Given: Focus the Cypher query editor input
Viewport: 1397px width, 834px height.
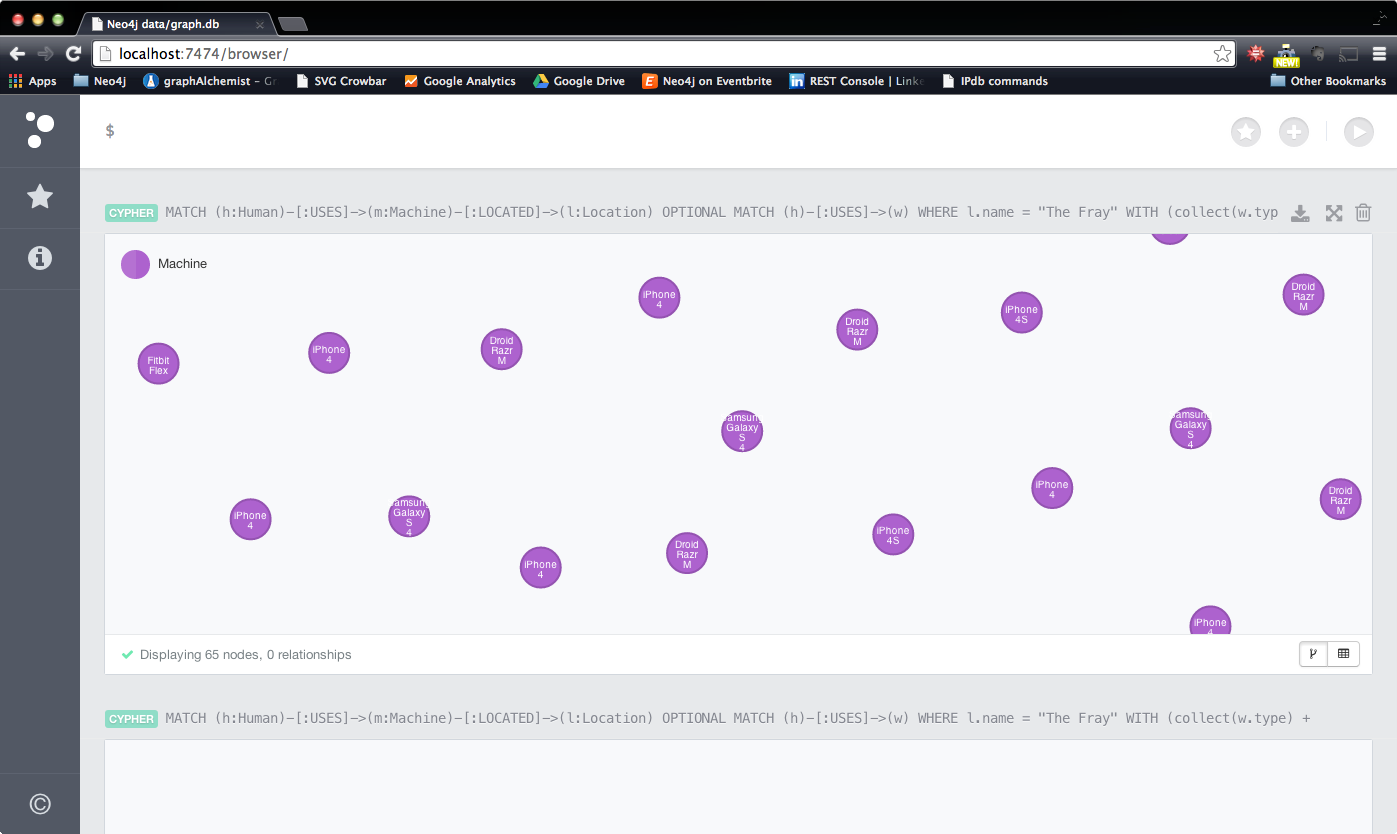Looking at the screenshot, I should pos(660,131).
